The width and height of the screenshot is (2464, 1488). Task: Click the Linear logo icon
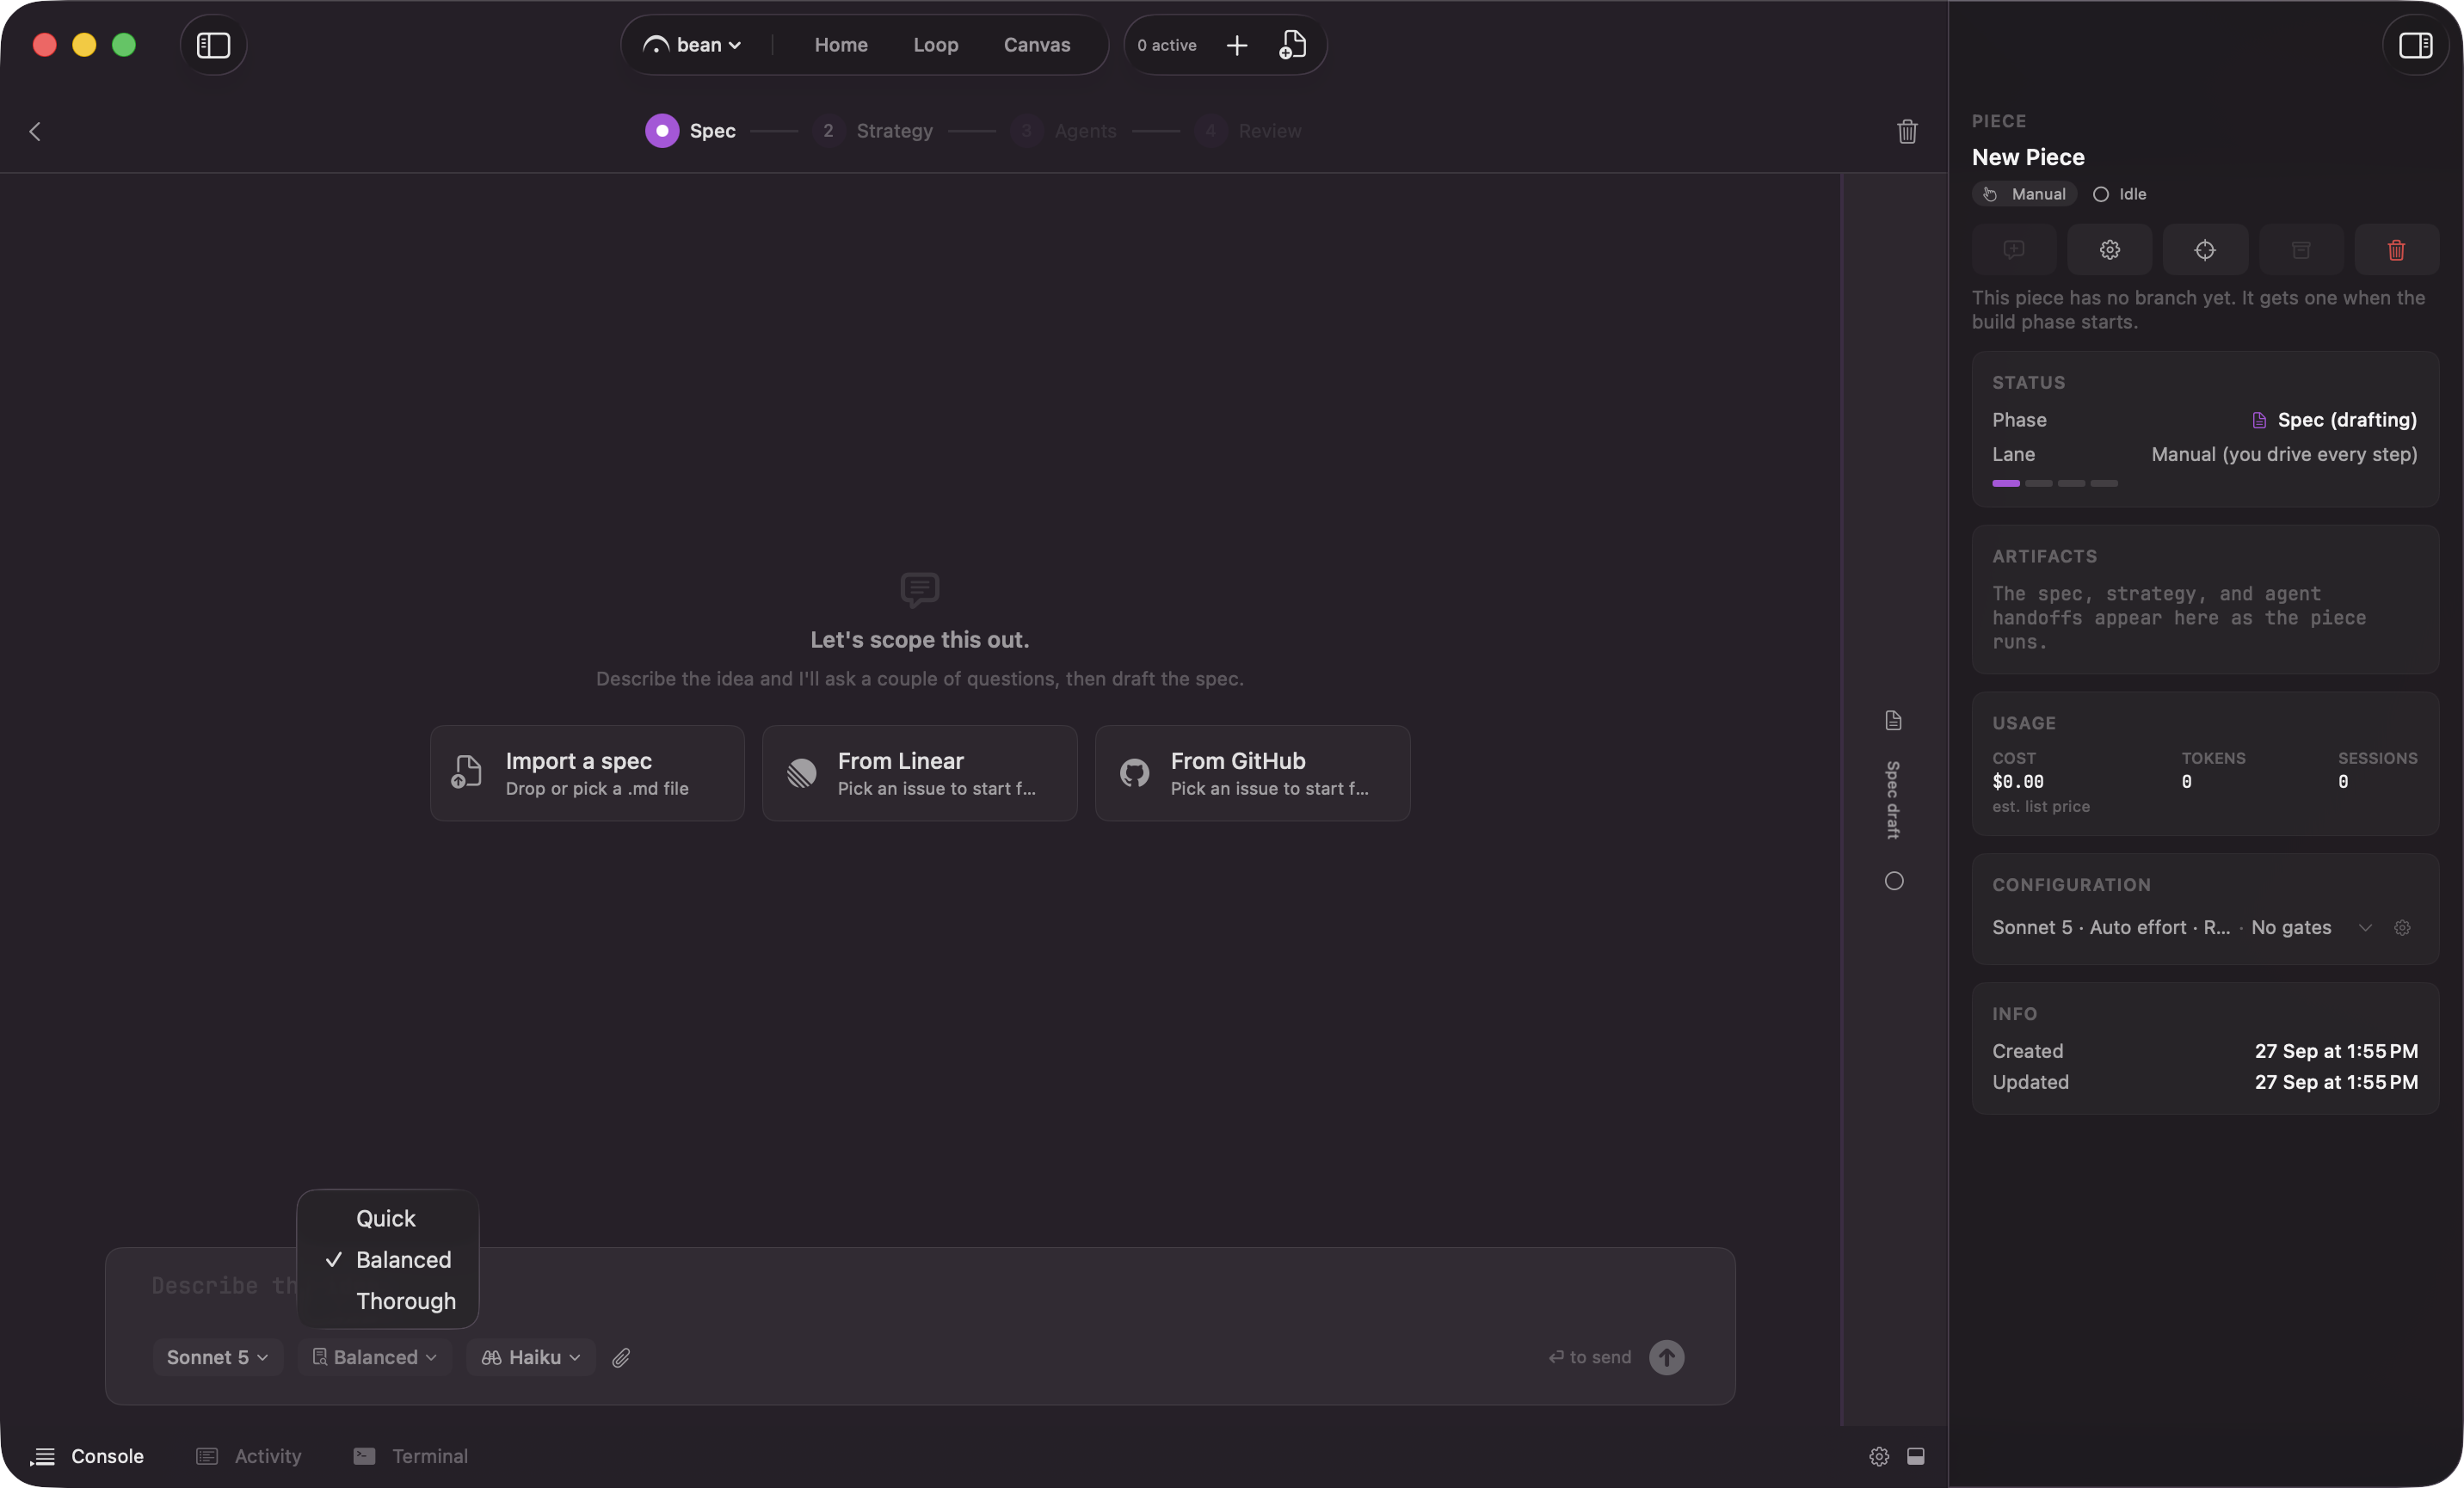pyautogui.click(x=801, y=773)
